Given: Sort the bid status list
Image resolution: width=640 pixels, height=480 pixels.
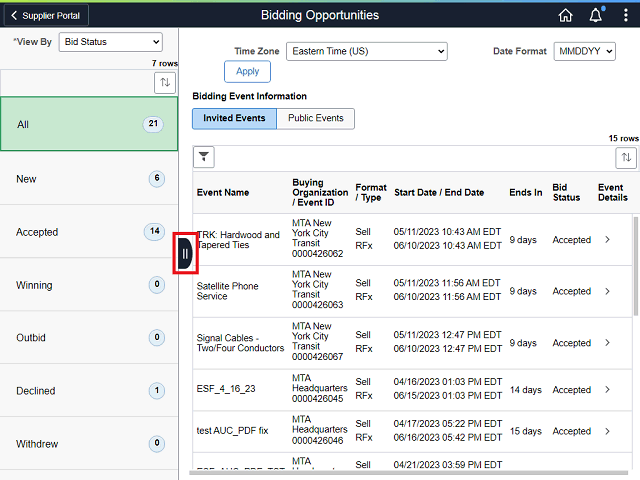Looking at the screenshot, I should click(x=165, y=82).
